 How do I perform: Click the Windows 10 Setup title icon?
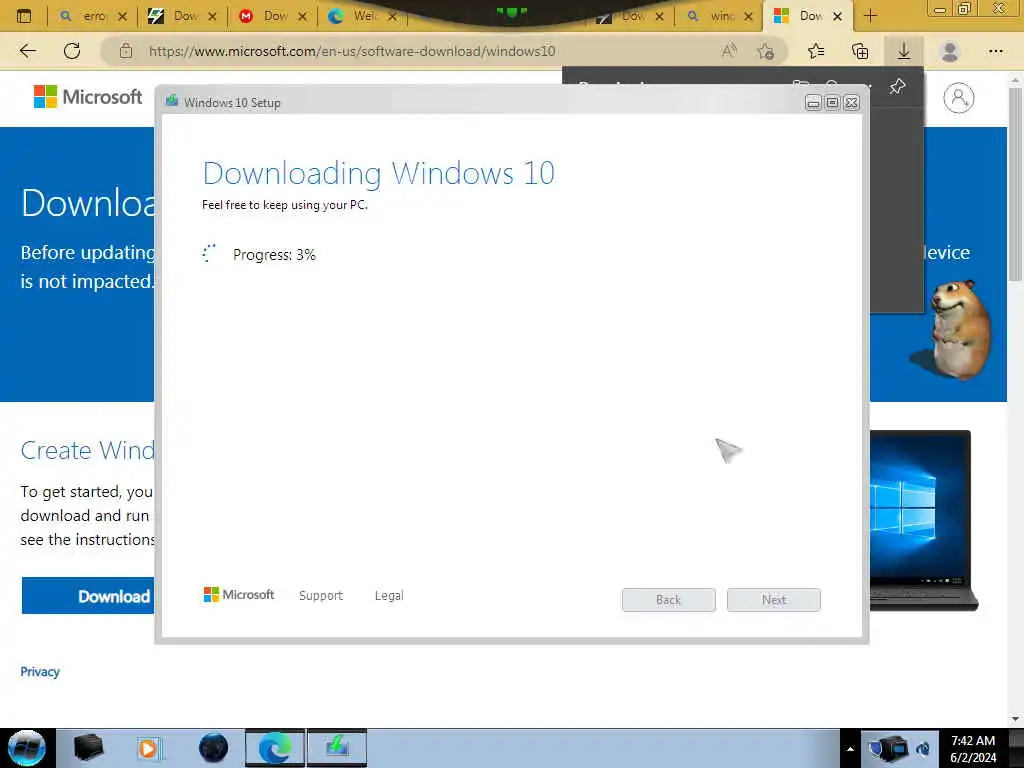click(172, 101)
